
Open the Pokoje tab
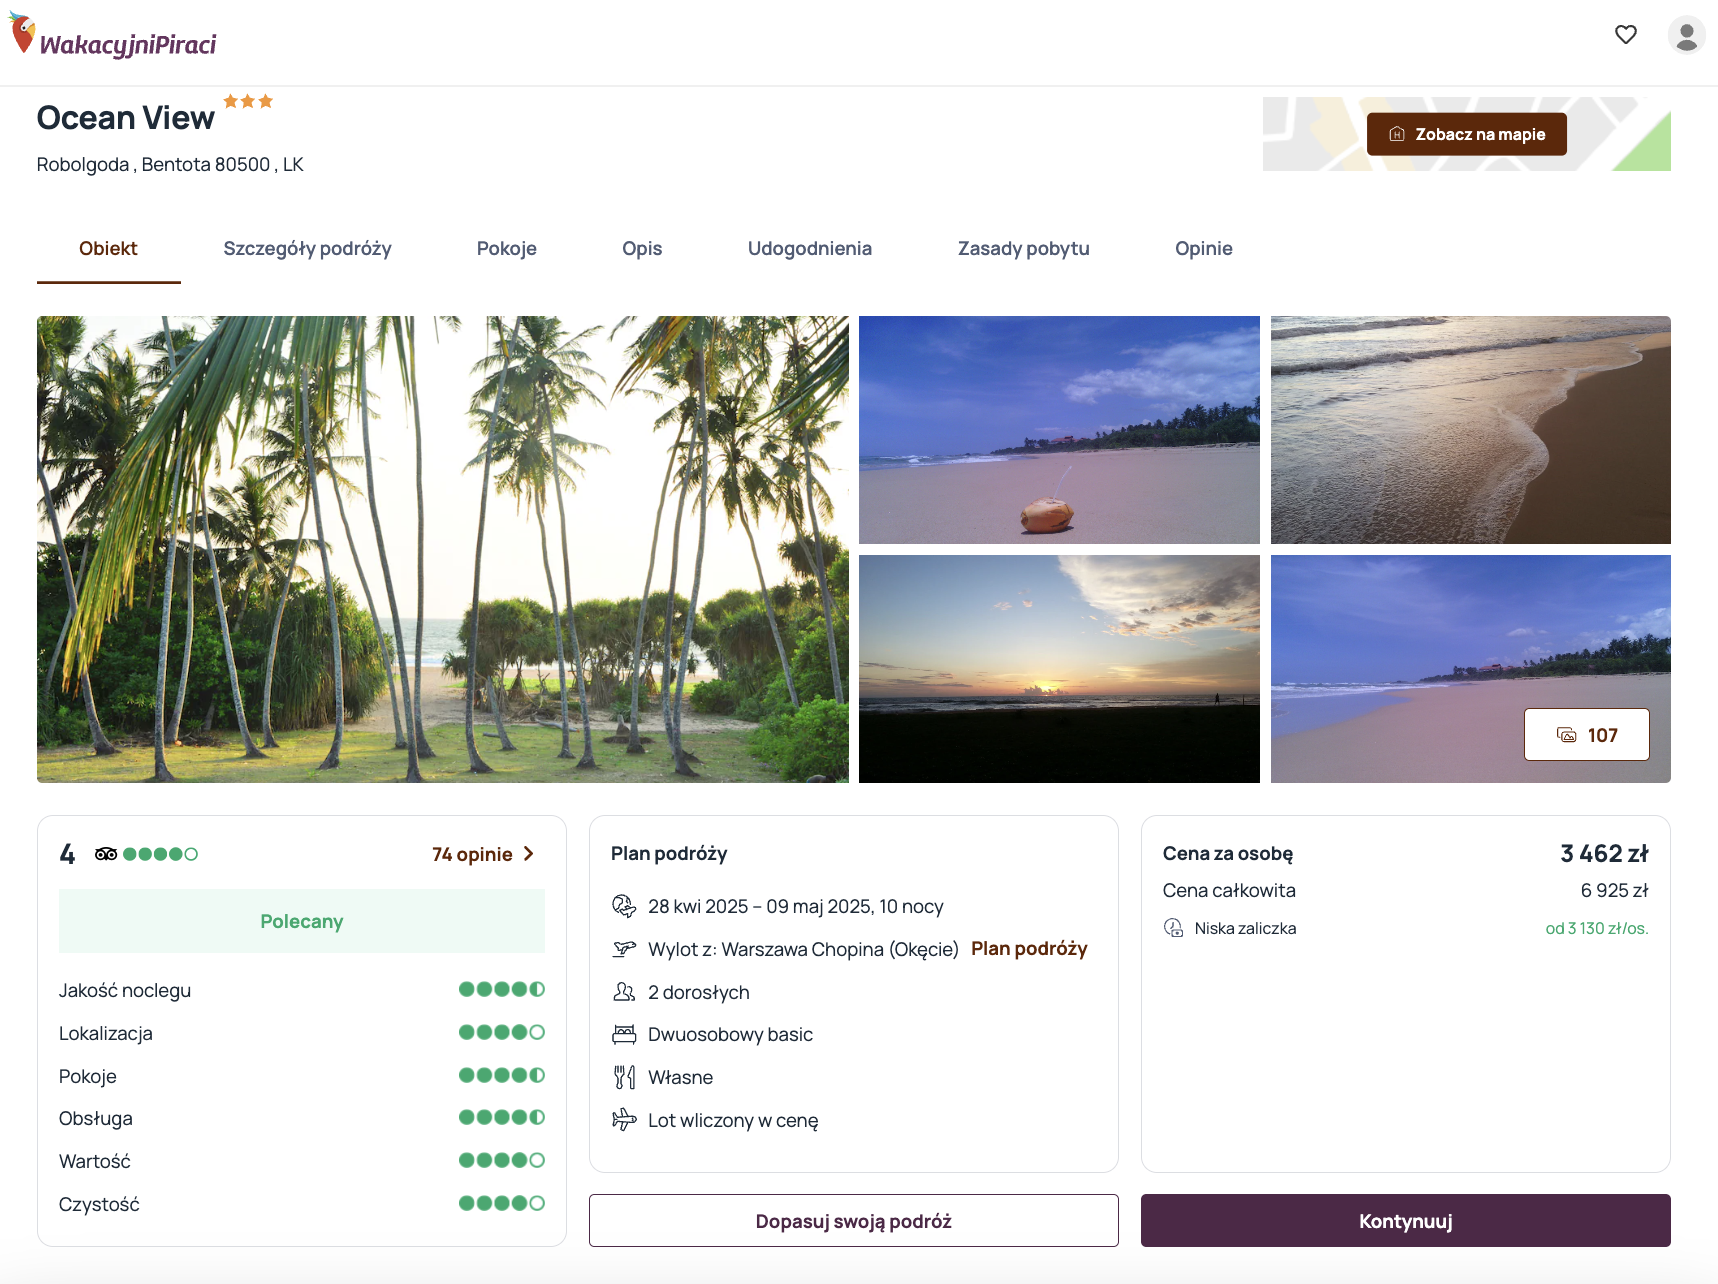pos(507,249)
